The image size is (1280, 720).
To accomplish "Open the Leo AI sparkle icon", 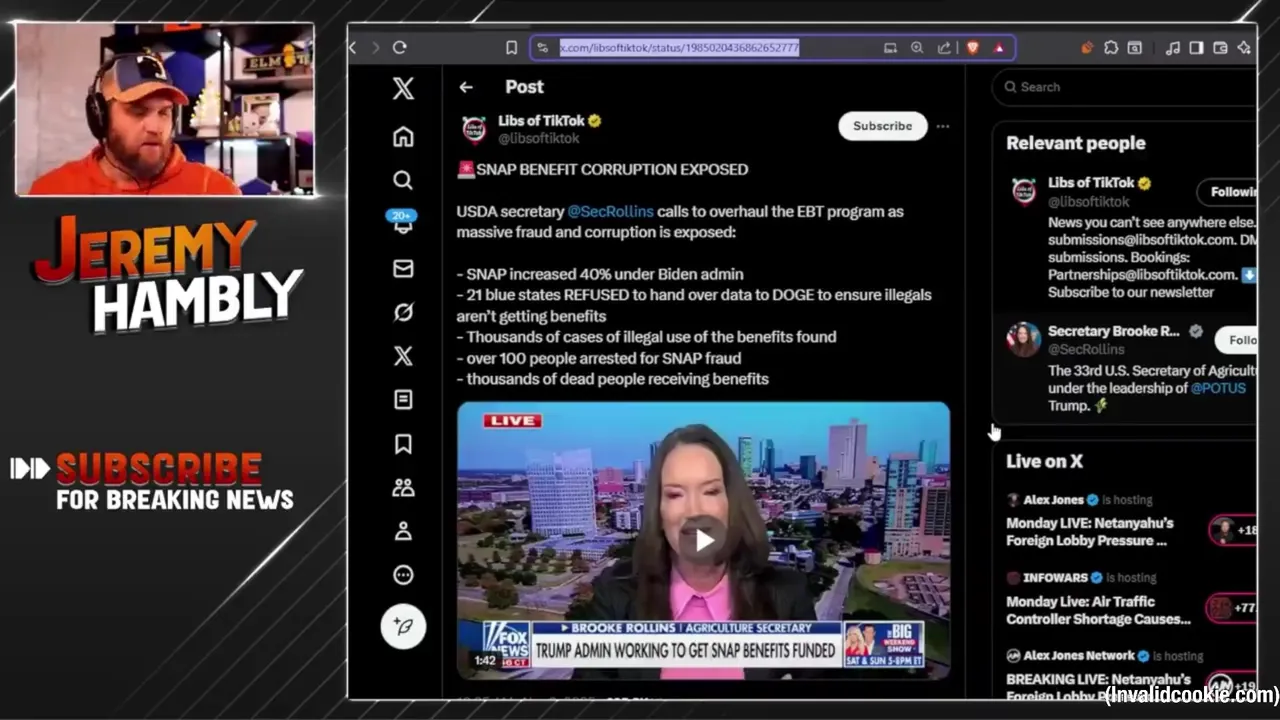I will 1244,47.
